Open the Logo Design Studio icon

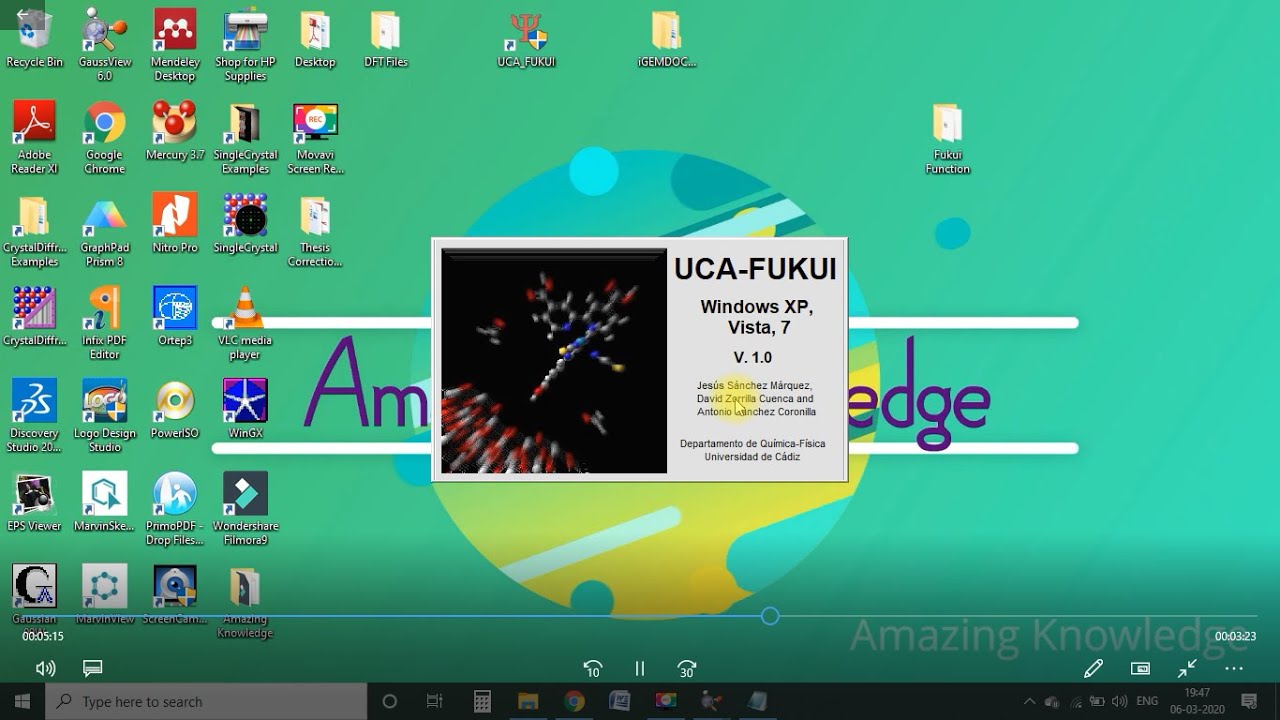click(x=104, y=415)
